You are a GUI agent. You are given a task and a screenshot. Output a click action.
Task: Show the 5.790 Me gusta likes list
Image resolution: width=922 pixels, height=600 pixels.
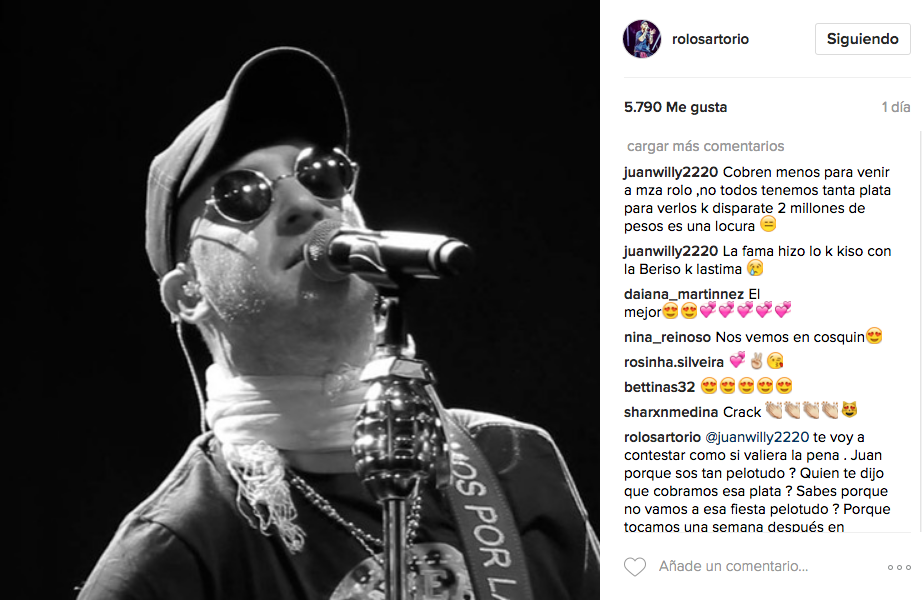(676, 107)
